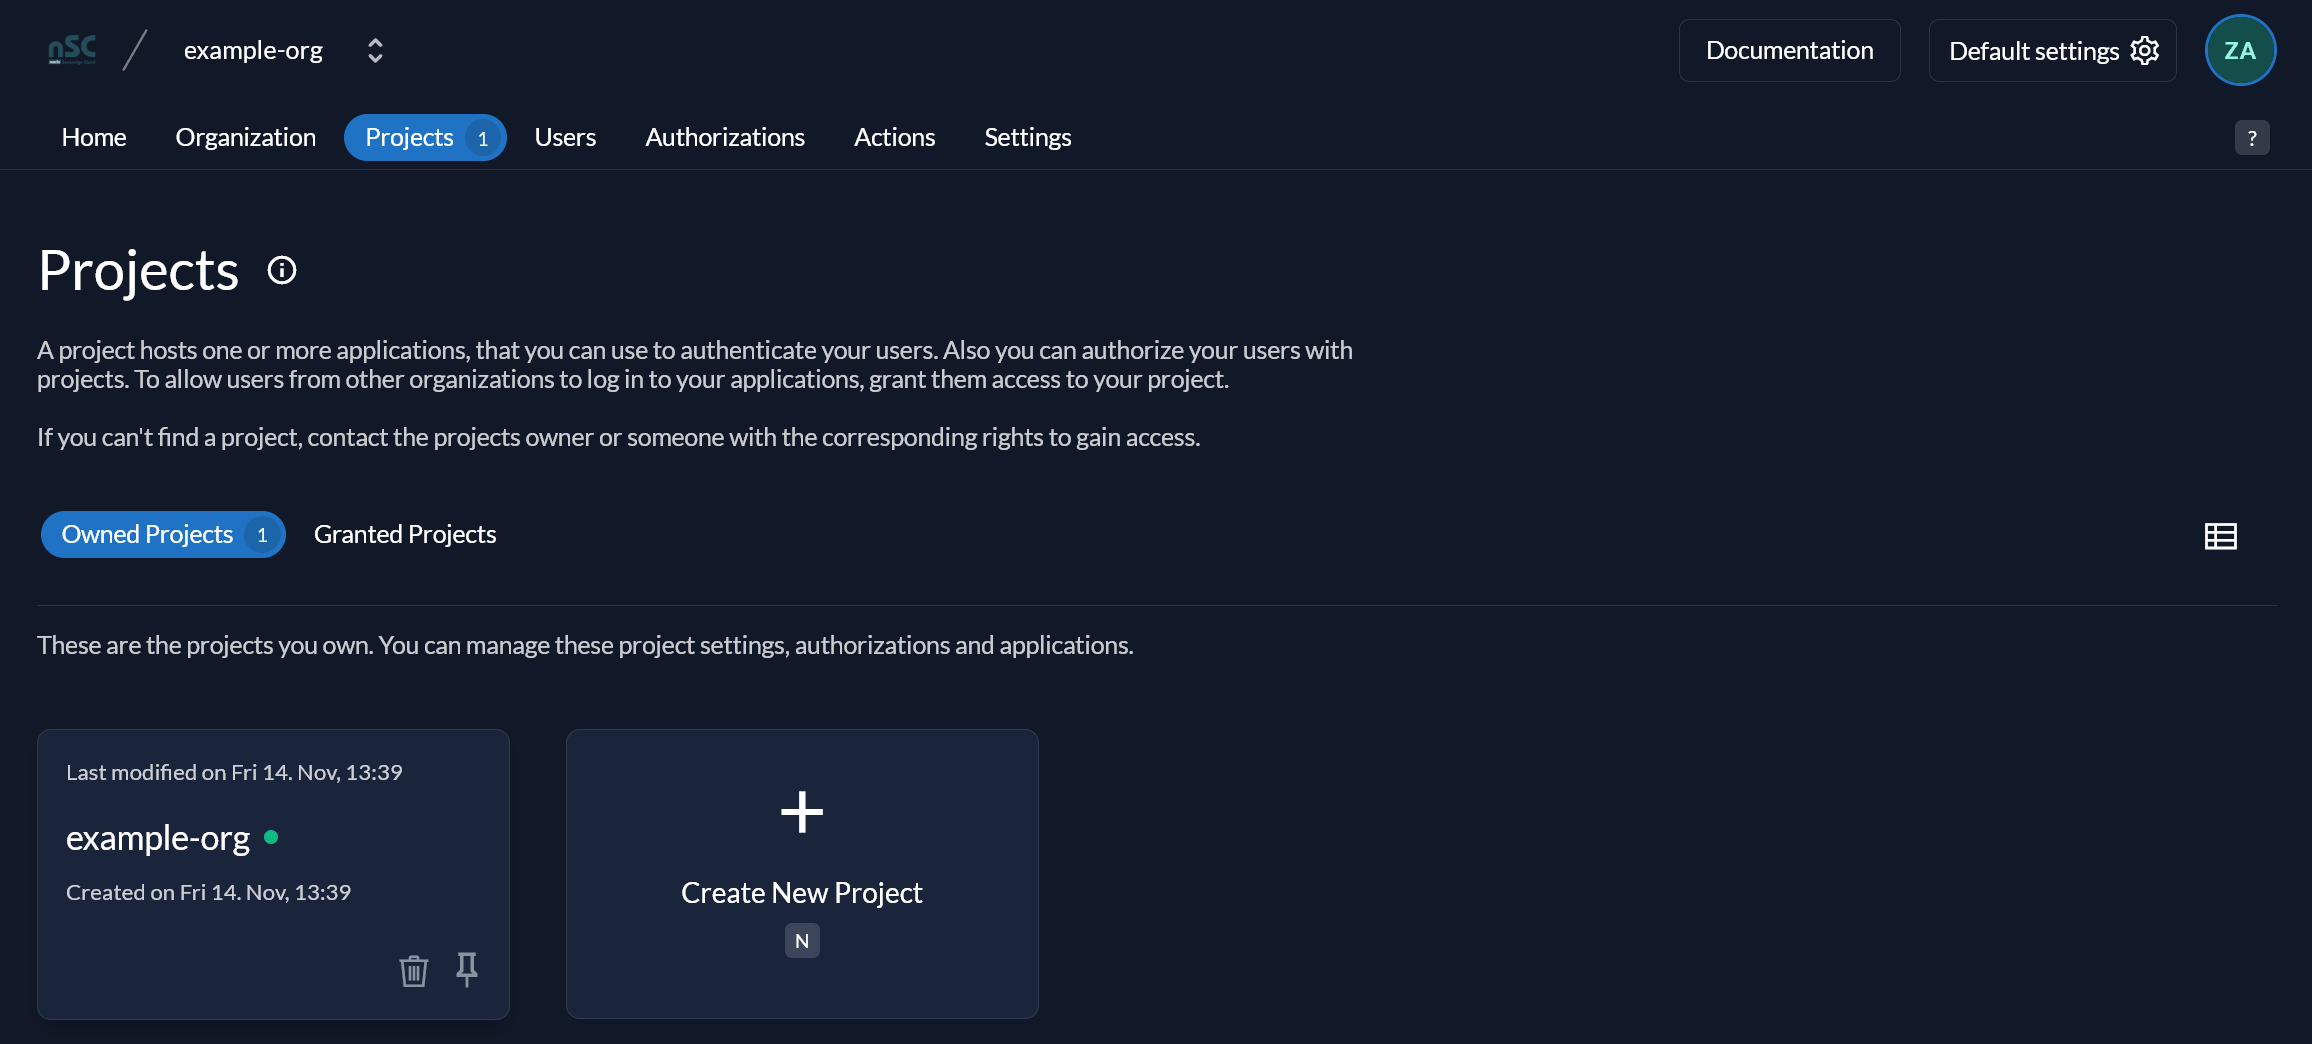This screenshot has height=1044, width=2312.
Task: Click the N keyboard shortcut badge
Action: pos(802,941)
